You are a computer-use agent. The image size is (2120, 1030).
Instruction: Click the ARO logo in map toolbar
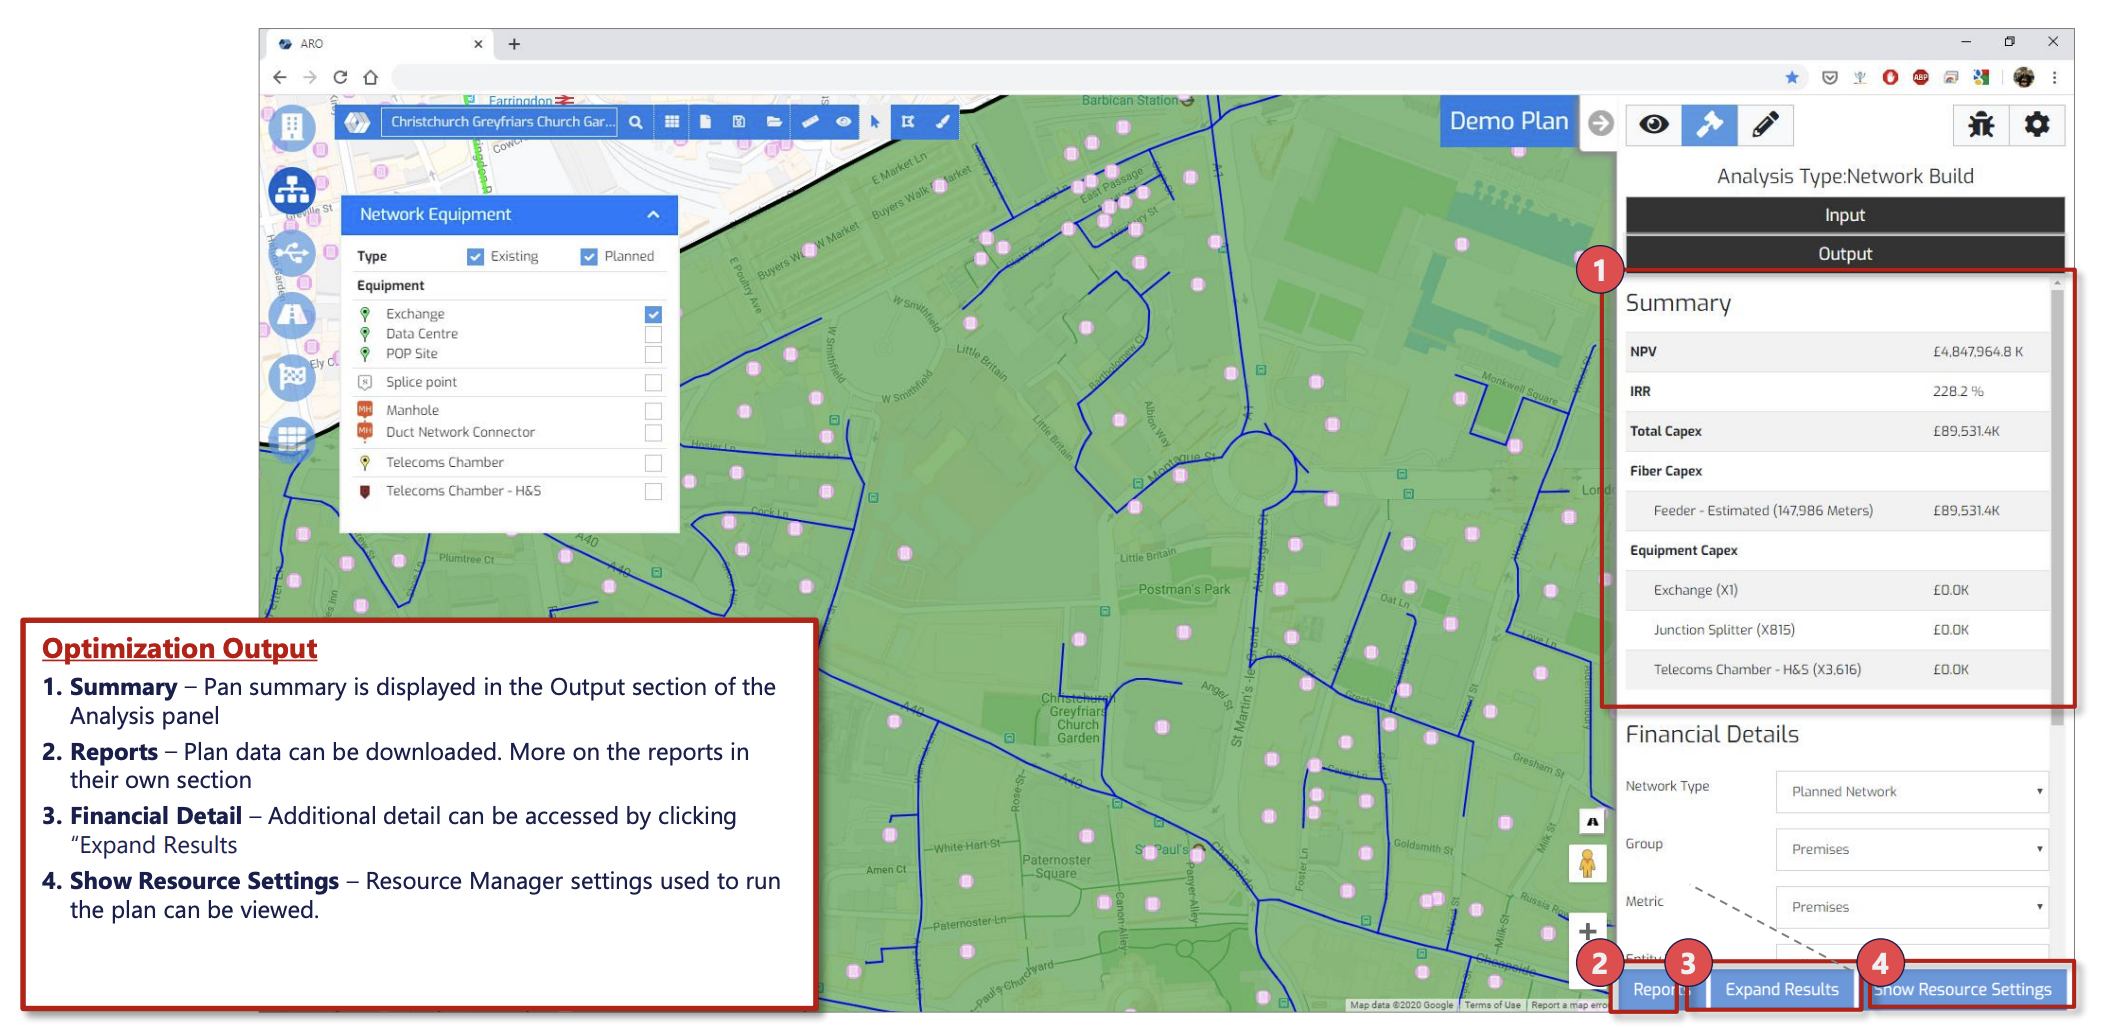click(x=357, y=122)
